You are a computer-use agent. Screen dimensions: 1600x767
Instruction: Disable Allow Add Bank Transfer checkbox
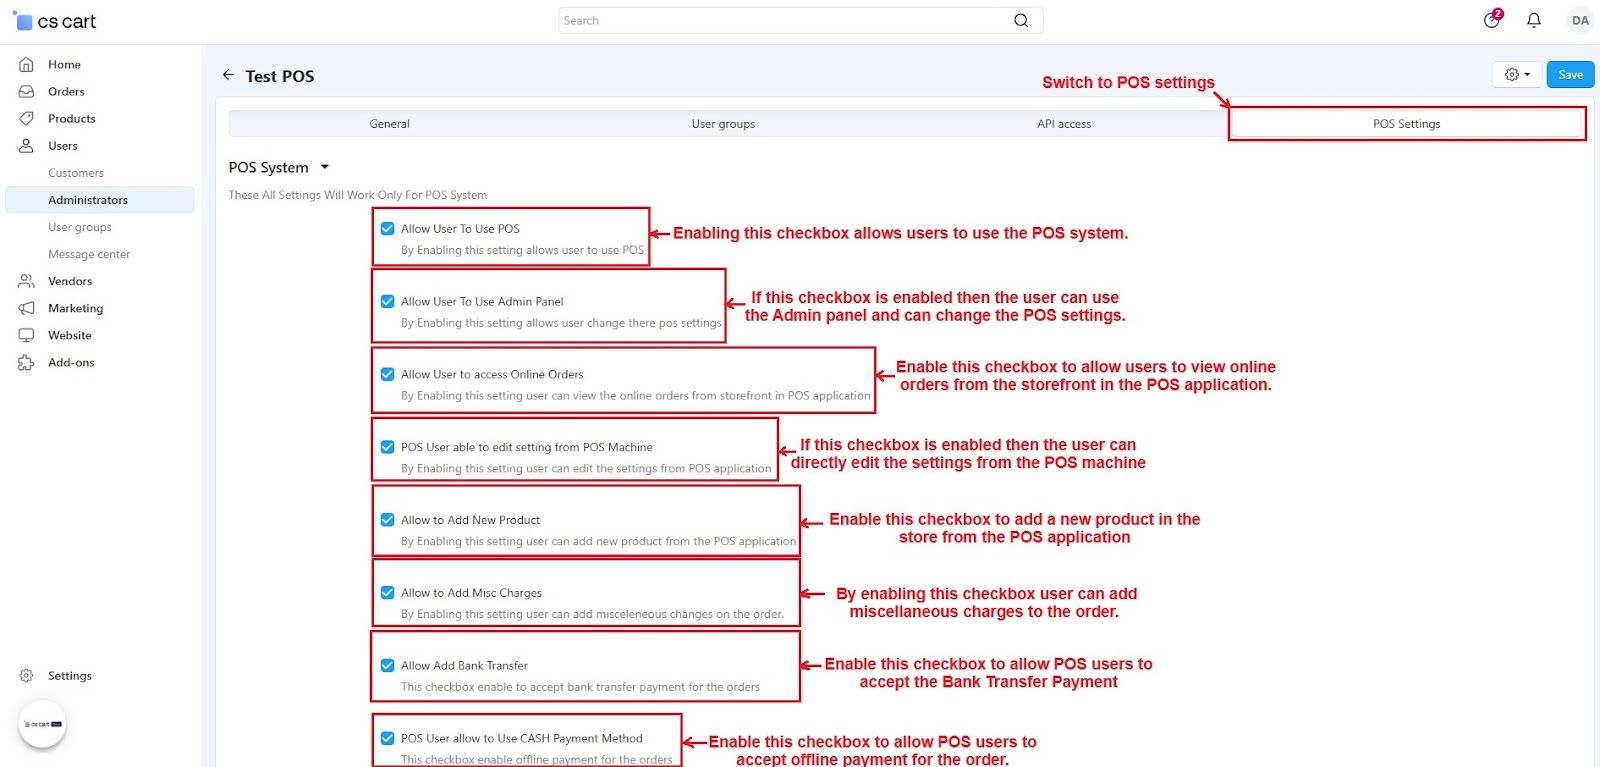(387, 665)
